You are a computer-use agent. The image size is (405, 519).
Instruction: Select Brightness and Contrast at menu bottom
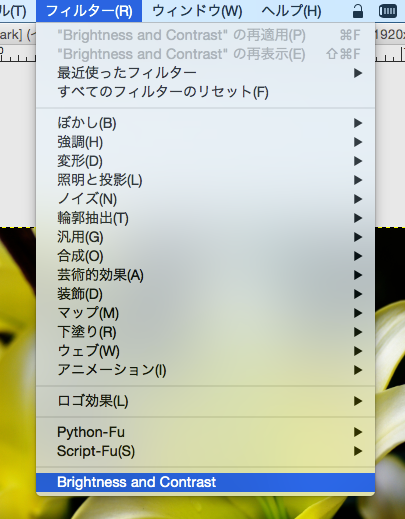click(x=205, y=482)
